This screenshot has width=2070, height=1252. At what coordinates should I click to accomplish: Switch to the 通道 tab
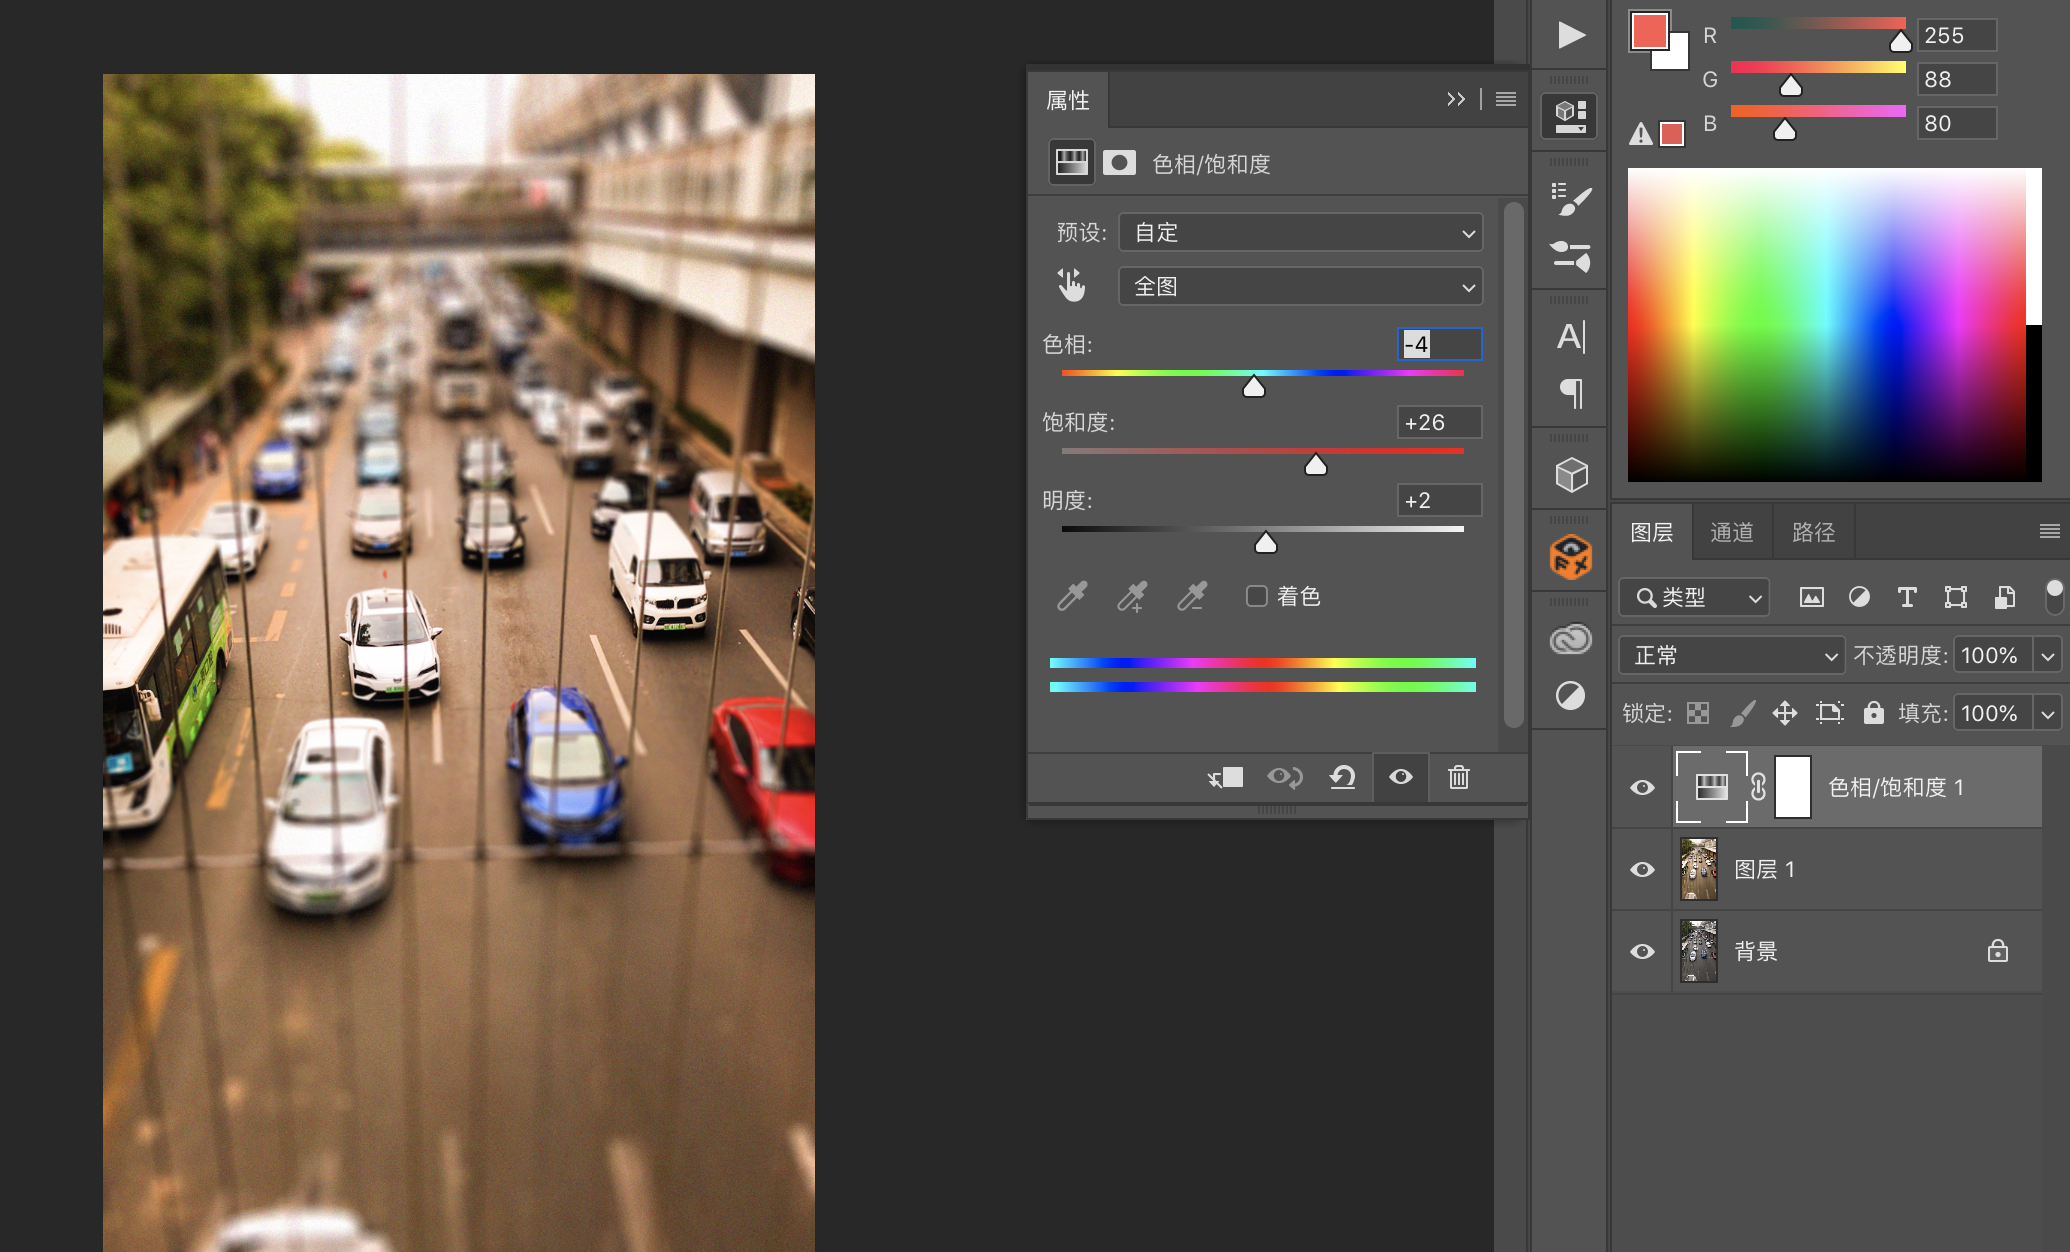pos(1731,532)
